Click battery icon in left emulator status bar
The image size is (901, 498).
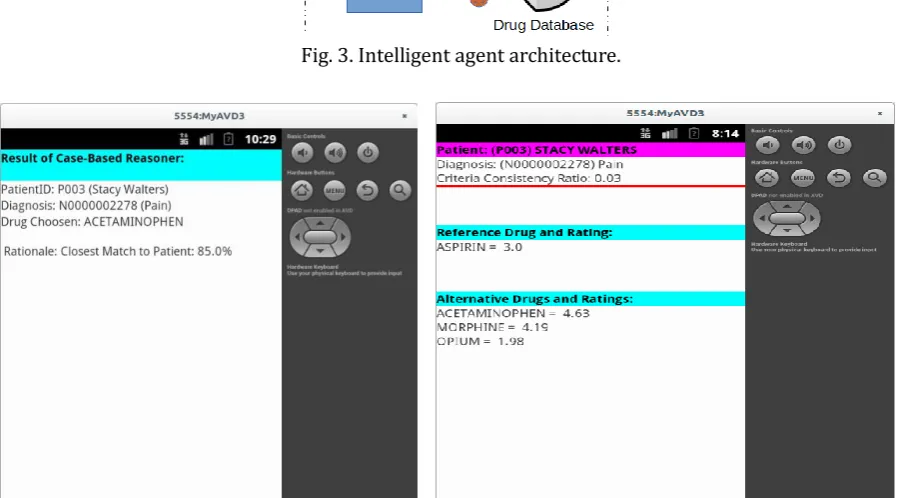(228, 139)
